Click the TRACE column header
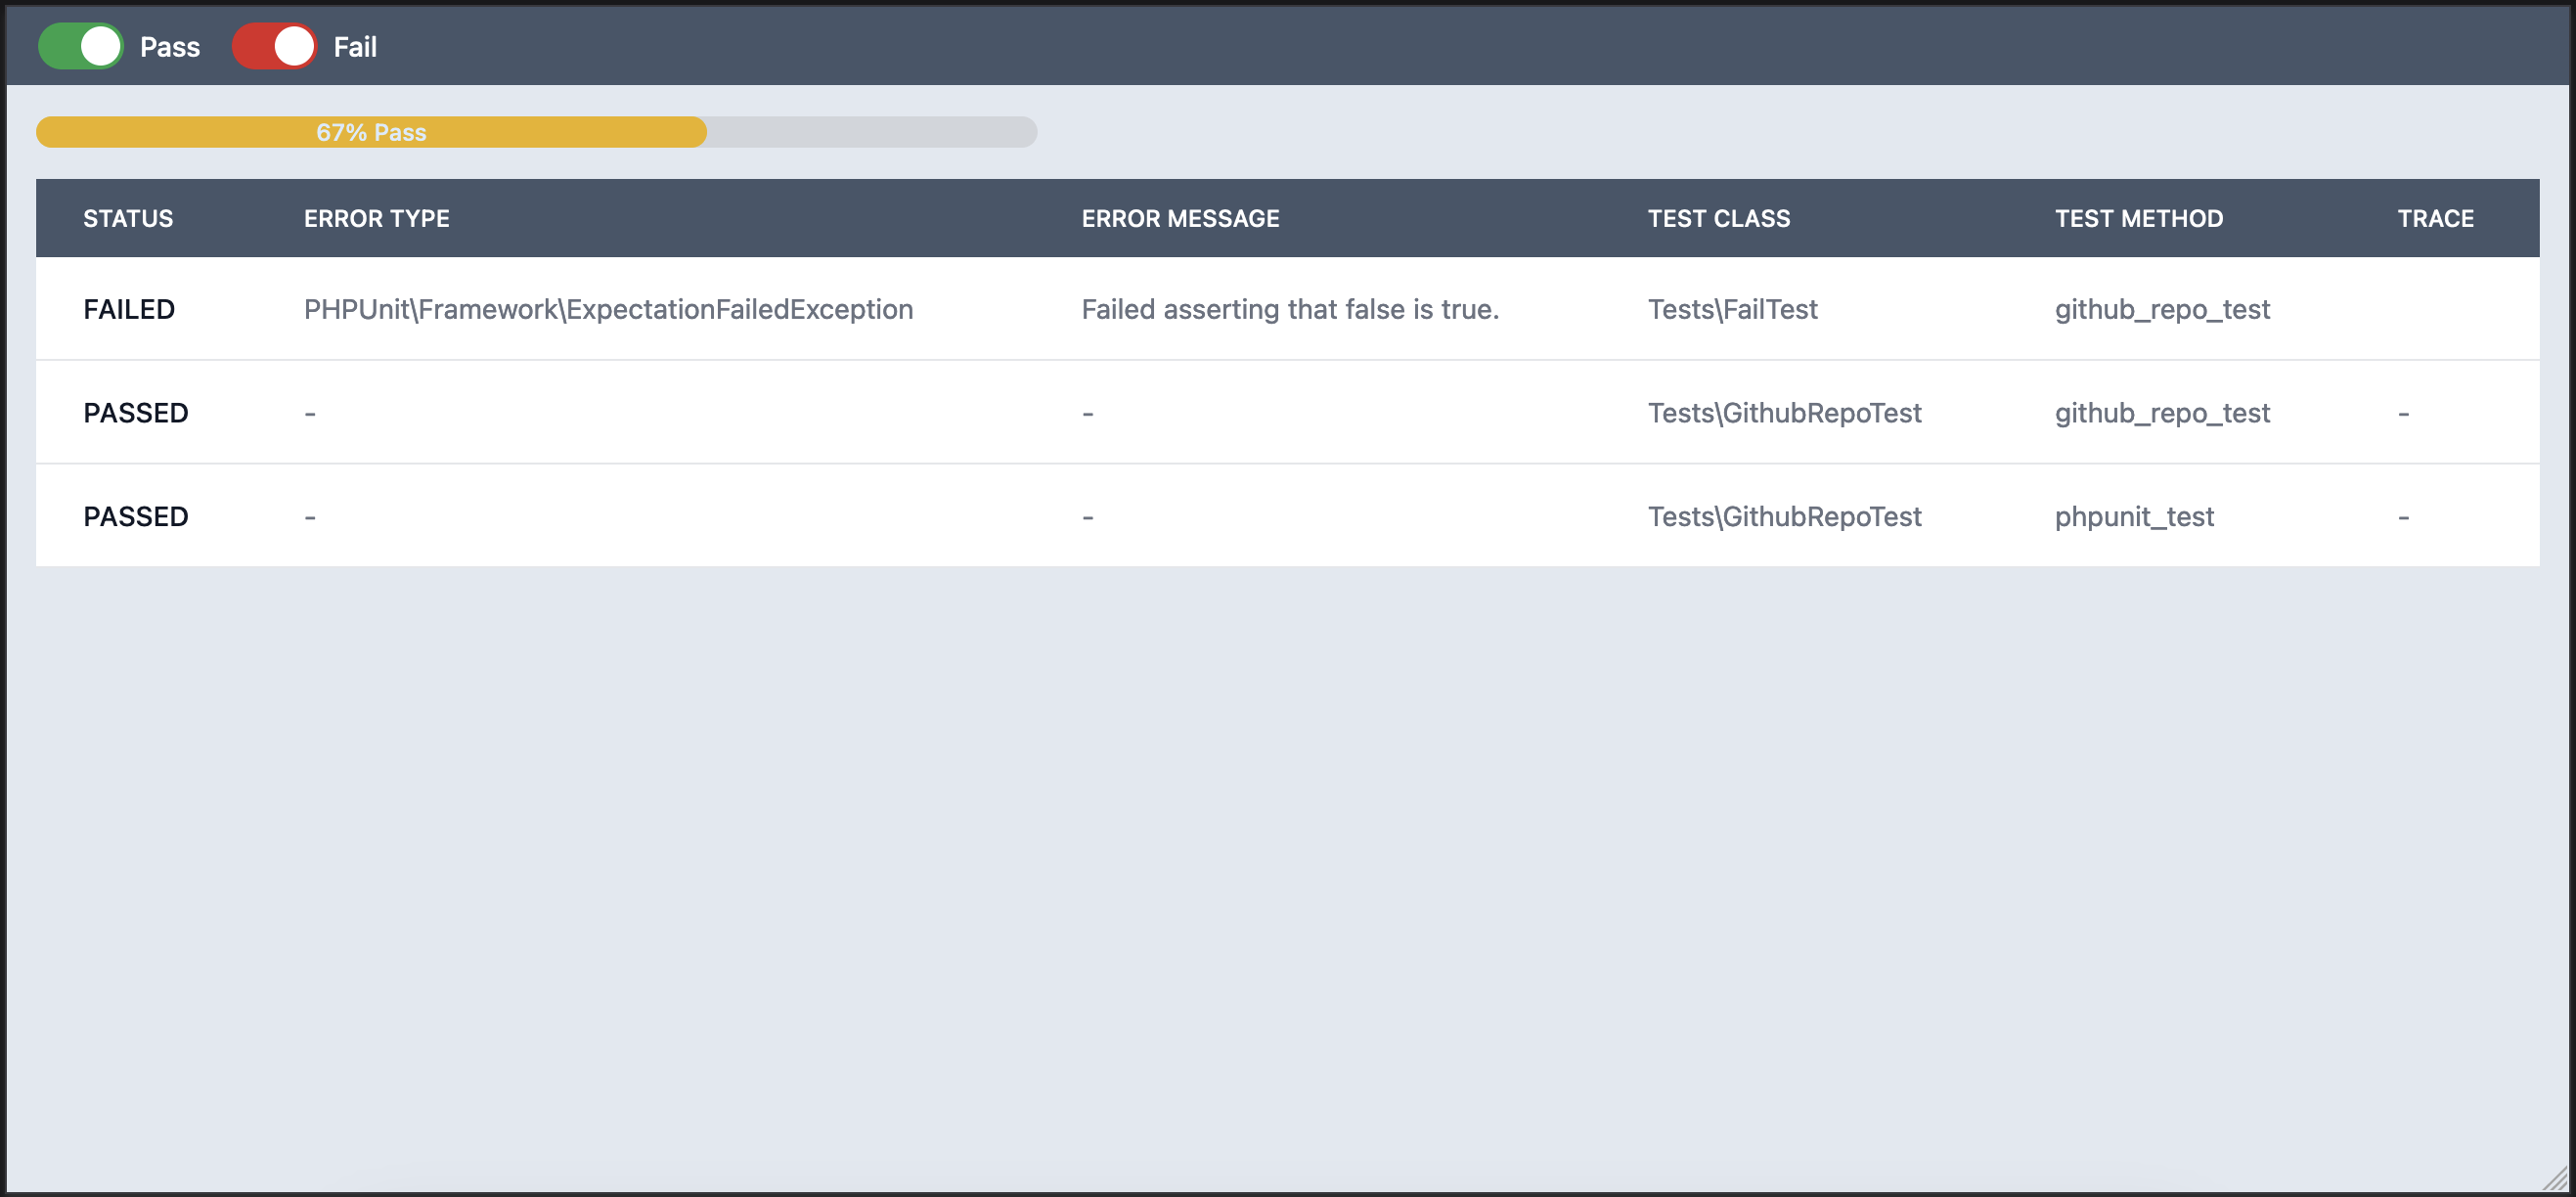Screen dimensions: 2576x1197 pos(2435,218)
